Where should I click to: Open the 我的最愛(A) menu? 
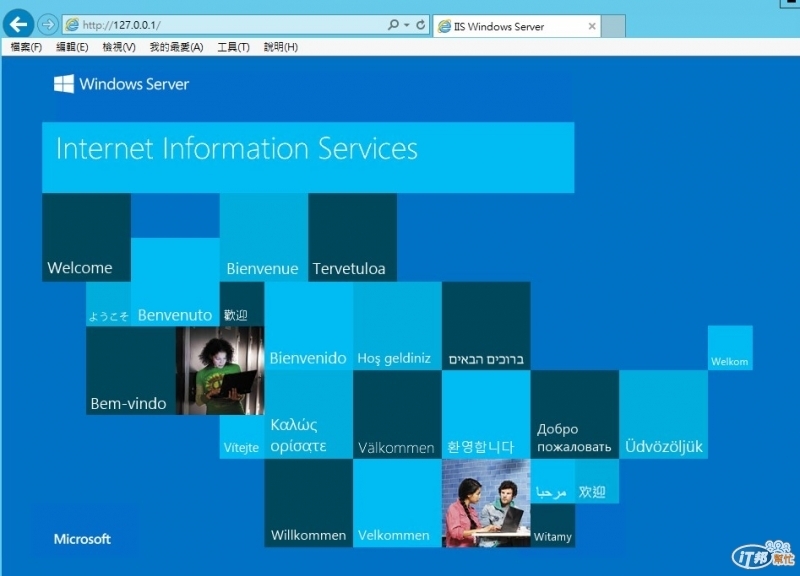[x=177, y=47]
